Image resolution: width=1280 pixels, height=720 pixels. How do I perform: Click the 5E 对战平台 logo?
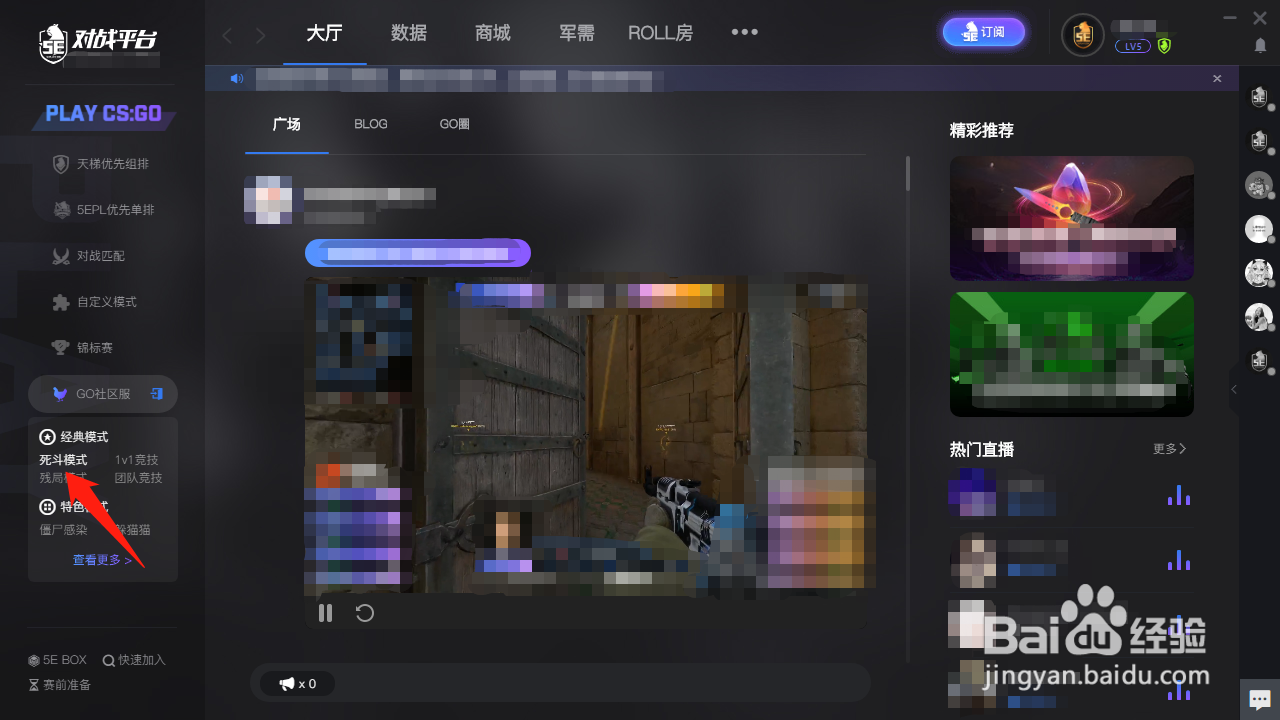point(98,42)
